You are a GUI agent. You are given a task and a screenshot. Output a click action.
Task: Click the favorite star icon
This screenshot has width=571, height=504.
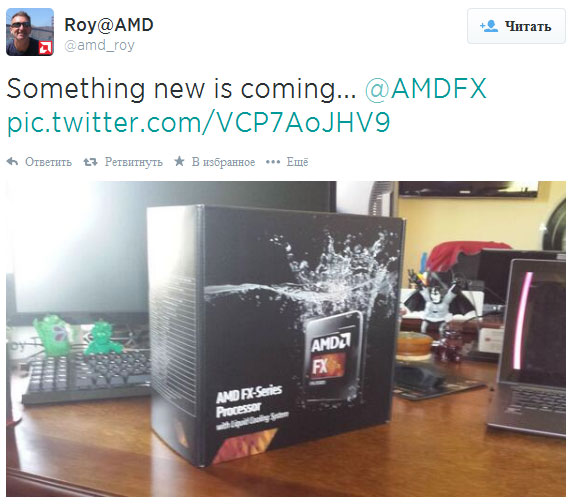(179, 161)
